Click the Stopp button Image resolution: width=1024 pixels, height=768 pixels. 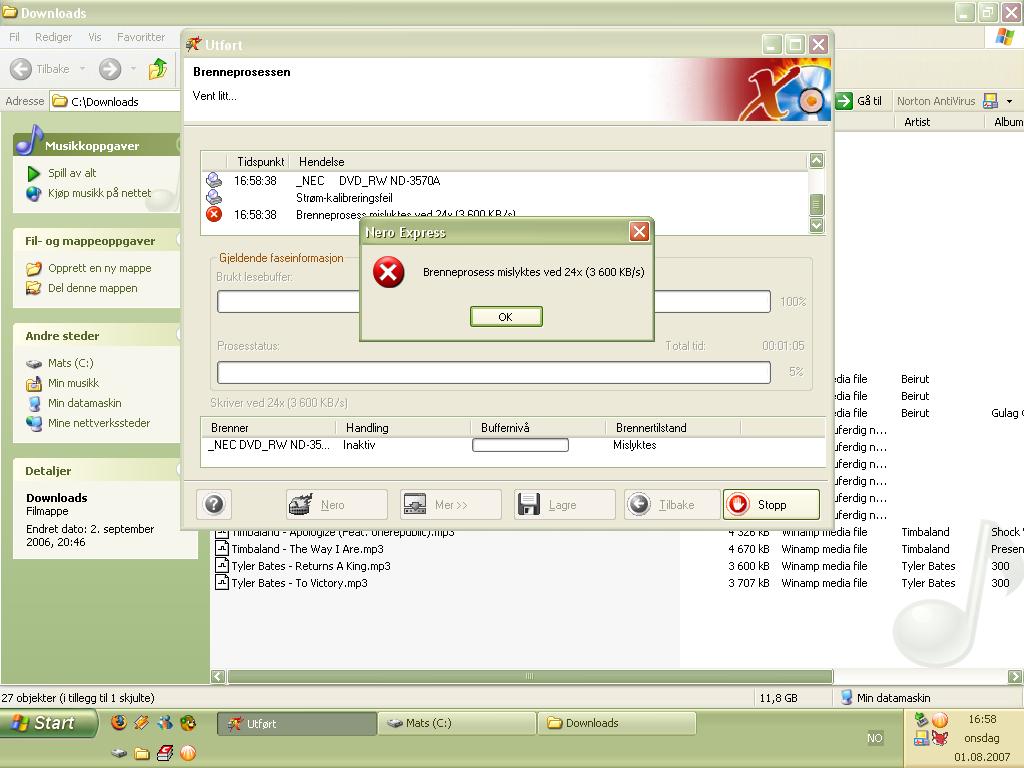[771, 505]
